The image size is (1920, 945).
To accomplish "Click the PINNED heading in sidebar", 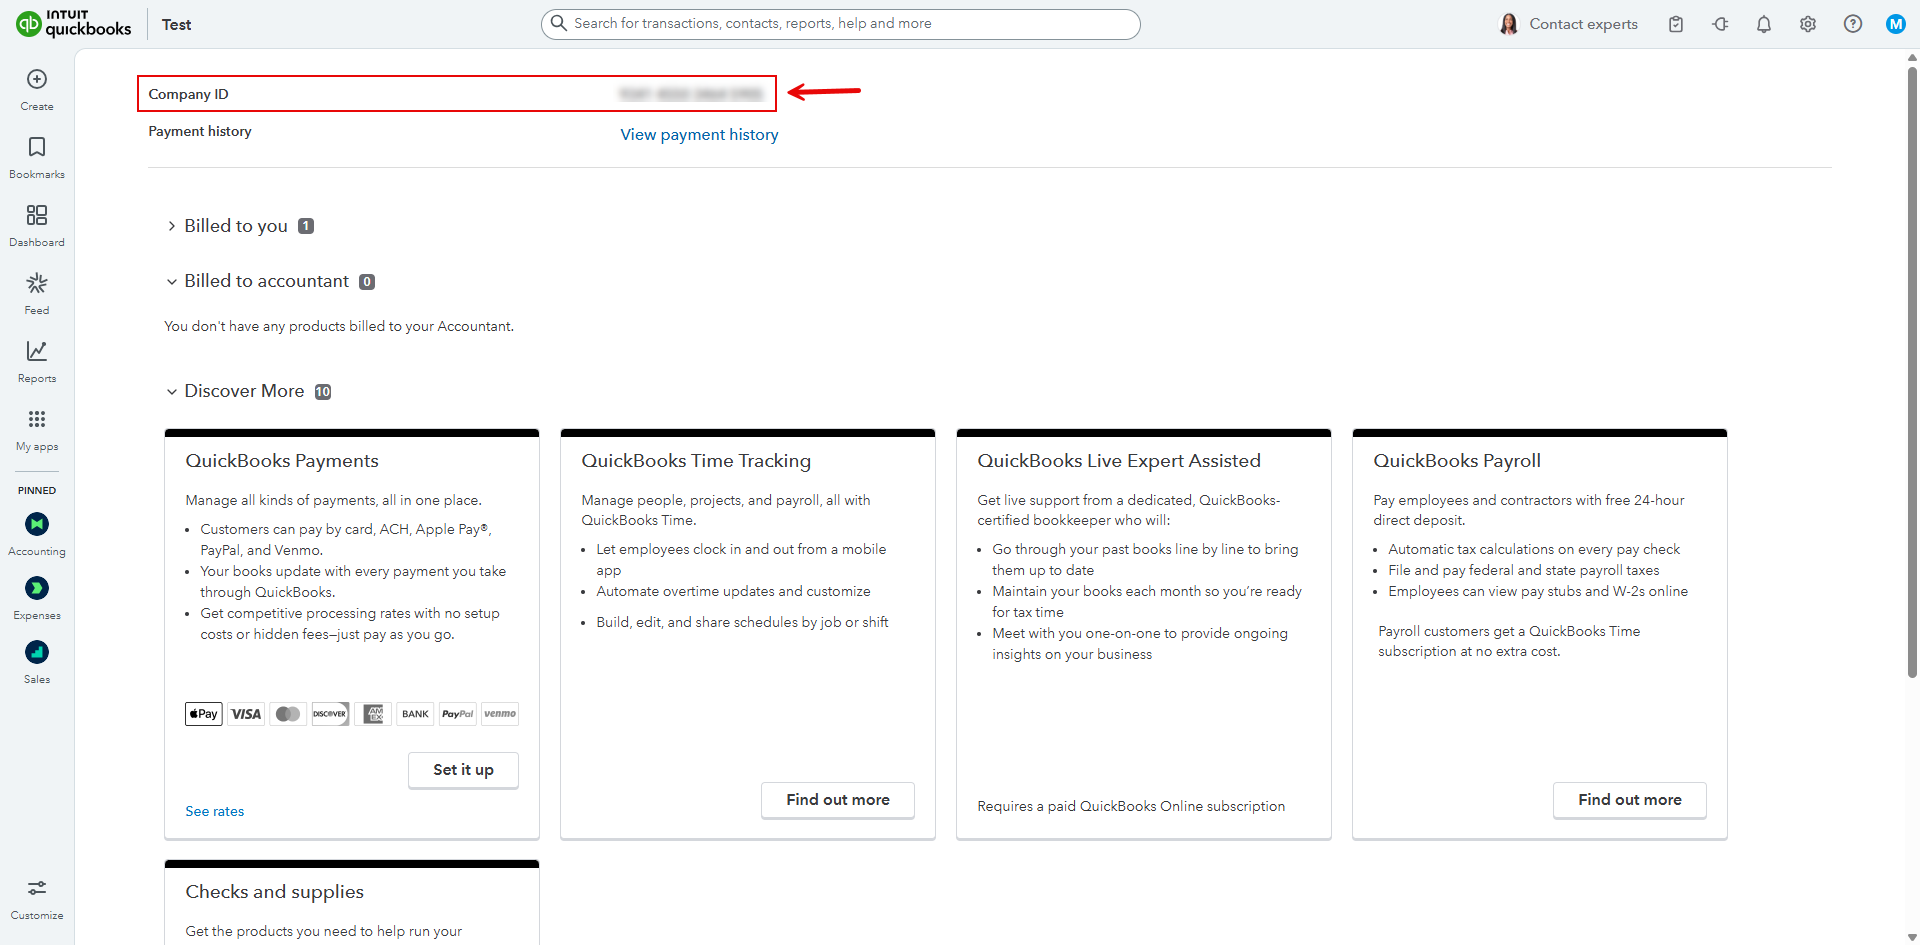I will coord(37,490).
